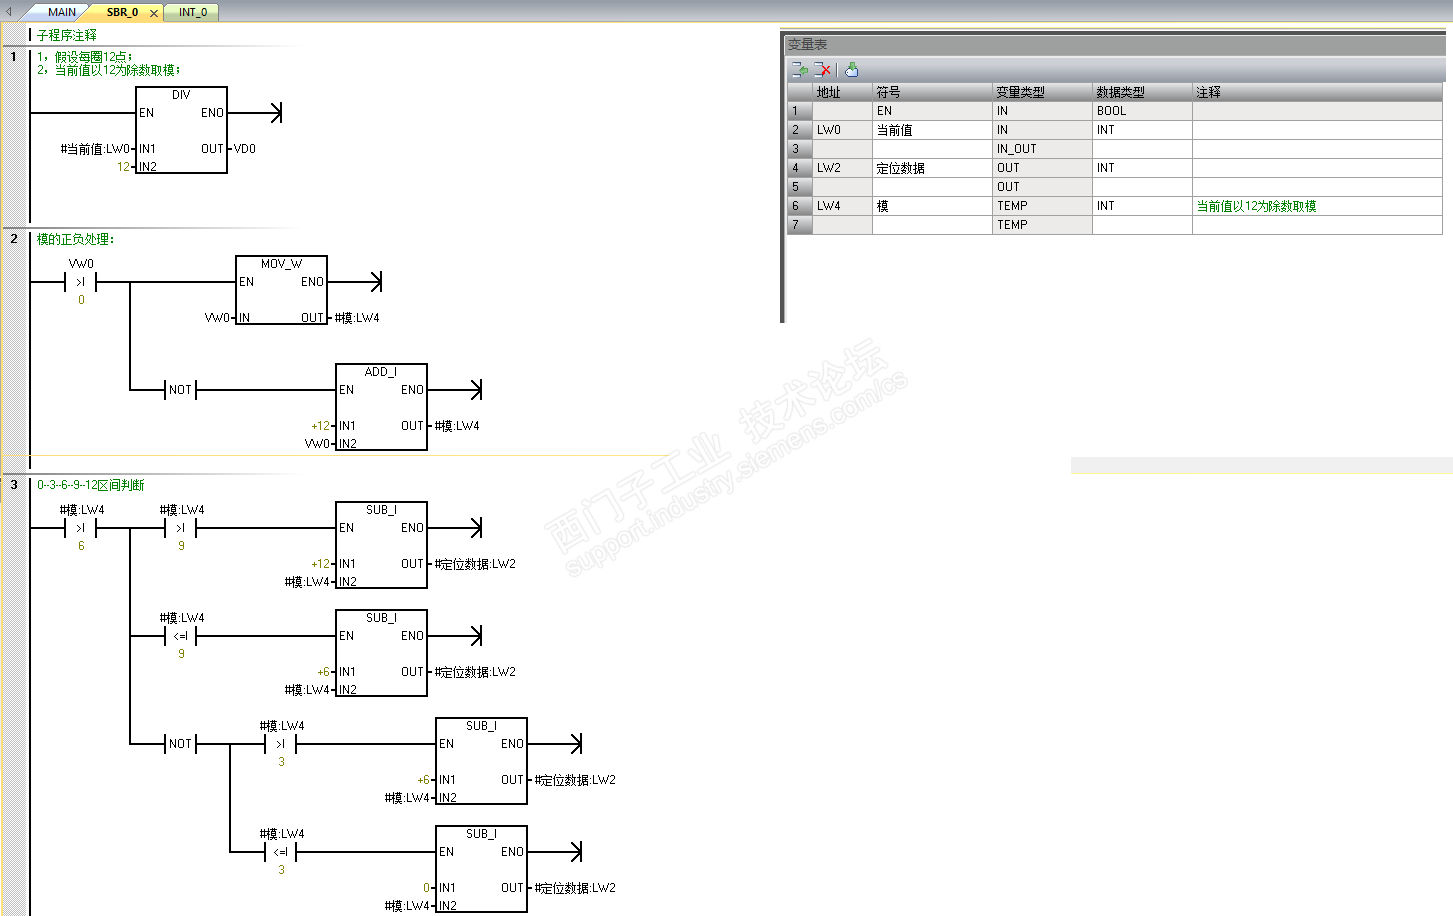Click the NOT contact in network 2
This screenshot has height=916, width=1453.
coord(180,390)
